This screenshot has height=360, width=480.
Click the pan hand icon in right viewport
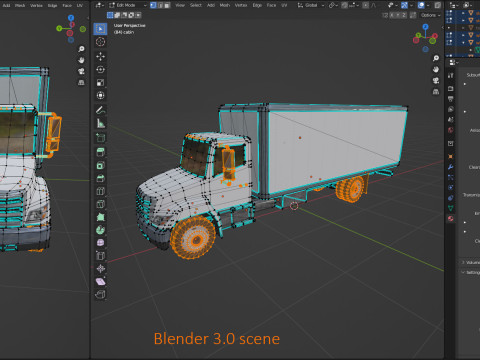(436, 69)
